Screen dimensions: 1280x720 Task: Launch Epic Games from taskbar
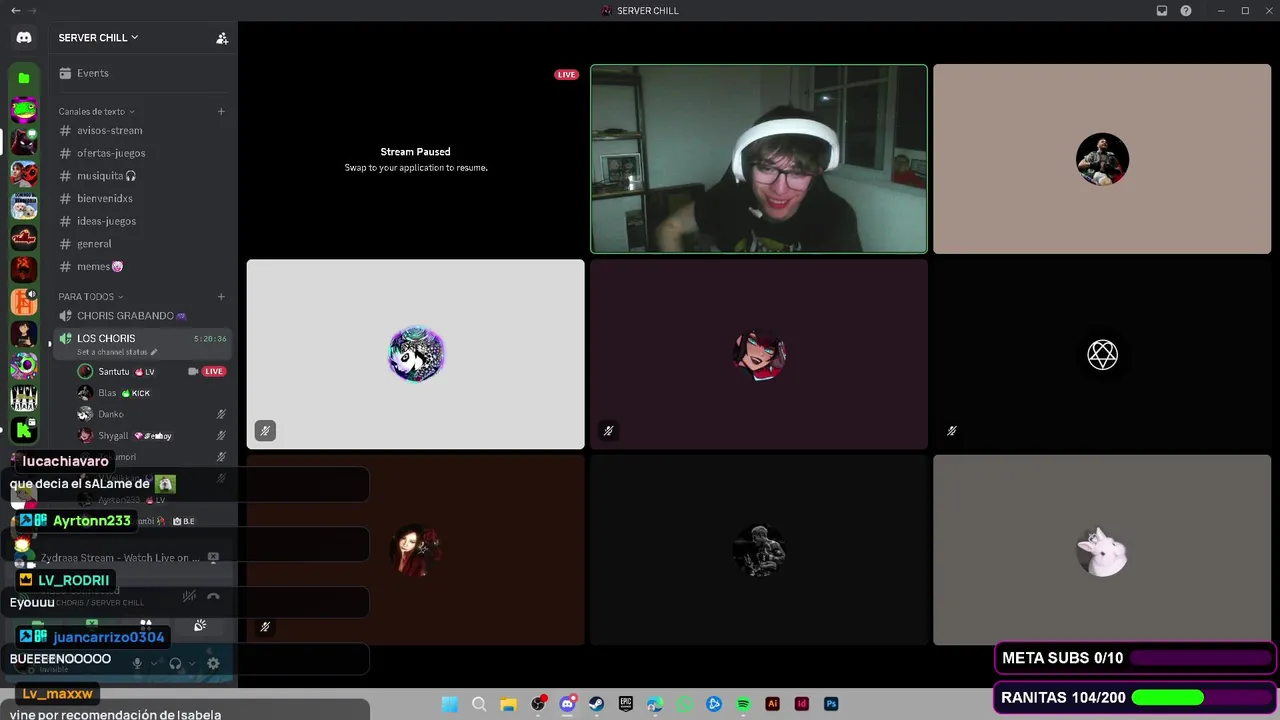click(626, 704)
